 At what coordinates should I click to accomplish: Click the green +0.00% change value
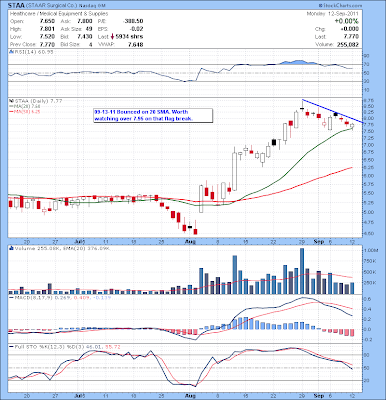(347, 21)
